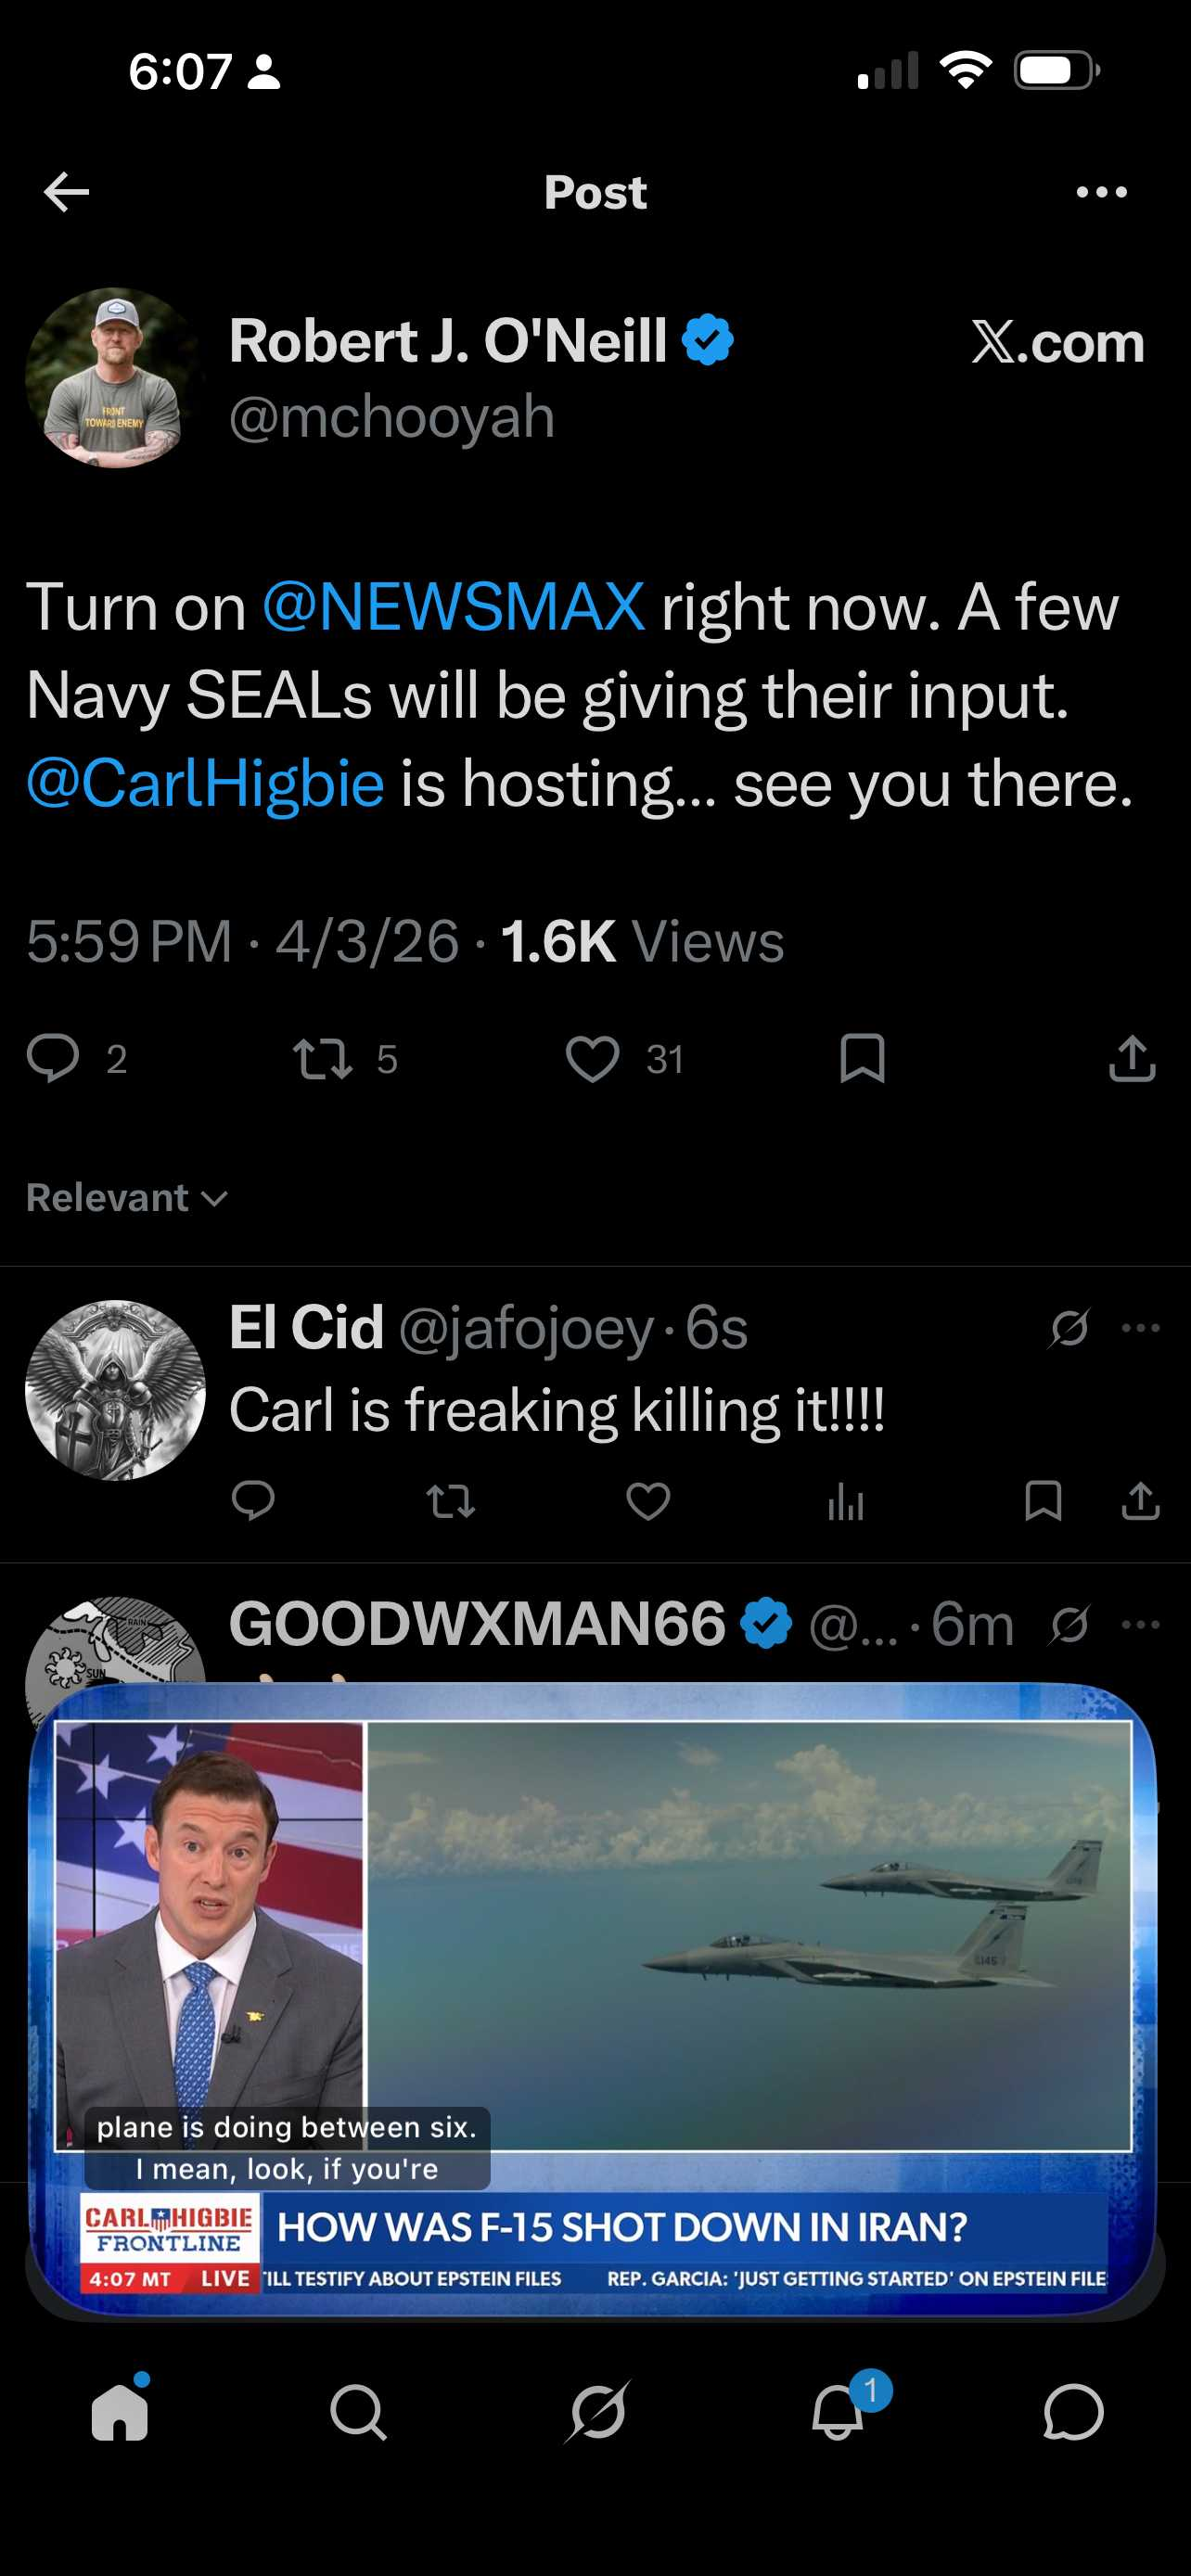Open the Messages tab in bottom bar
This screenshot has height=2576, width=1191.
coord(1073,2412)
